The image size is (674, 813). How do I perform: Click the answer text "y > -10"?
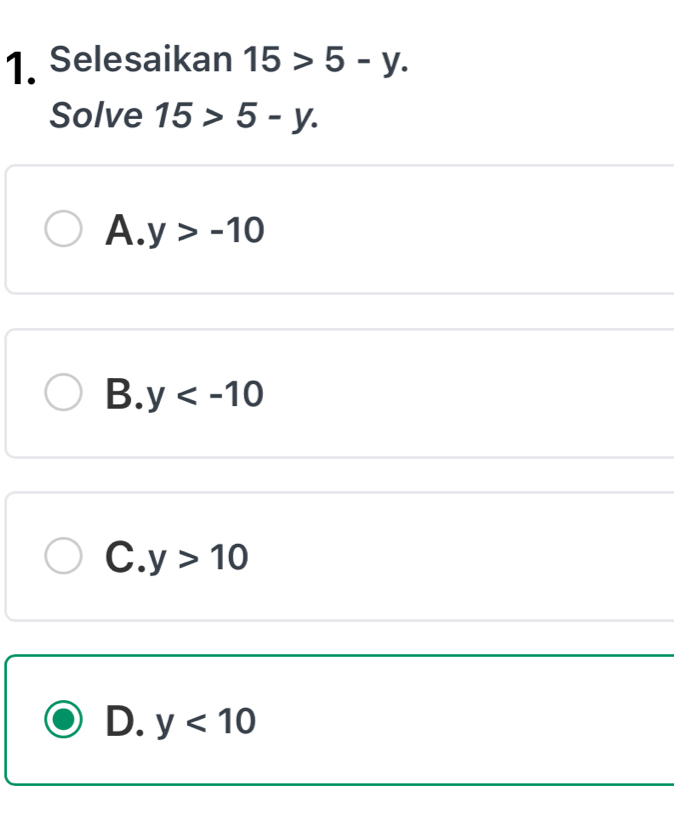pos(206,231)
